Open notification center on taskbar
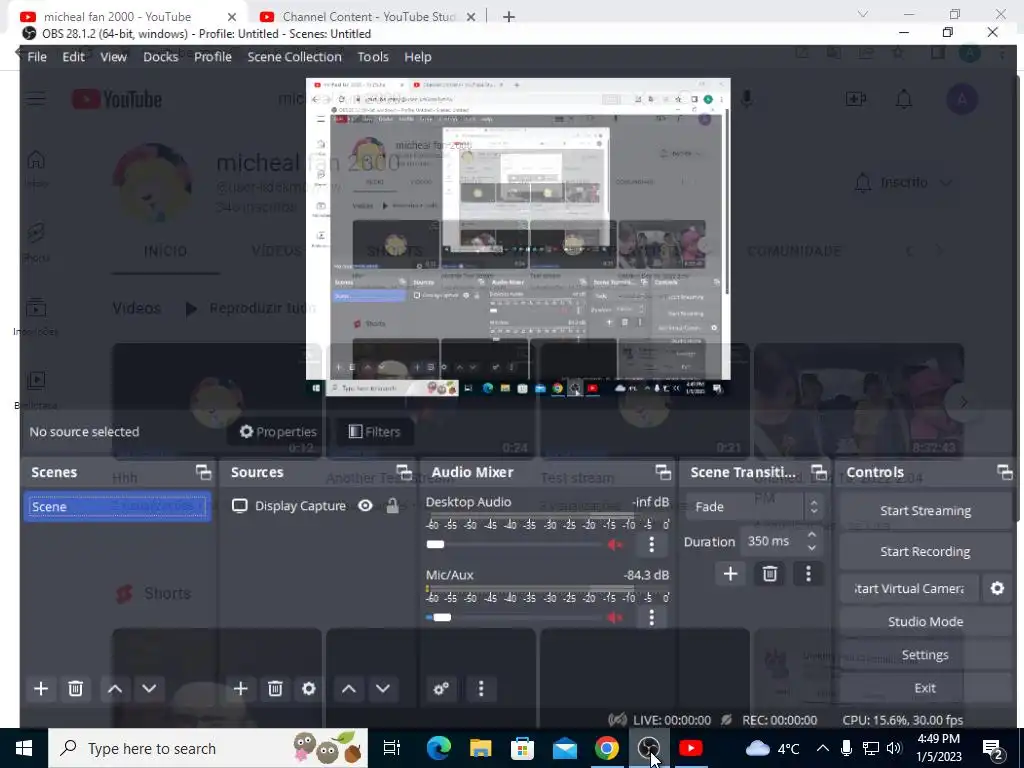Image resolution: width=1024 pixels, height=768 pixels. pos(992,748)
